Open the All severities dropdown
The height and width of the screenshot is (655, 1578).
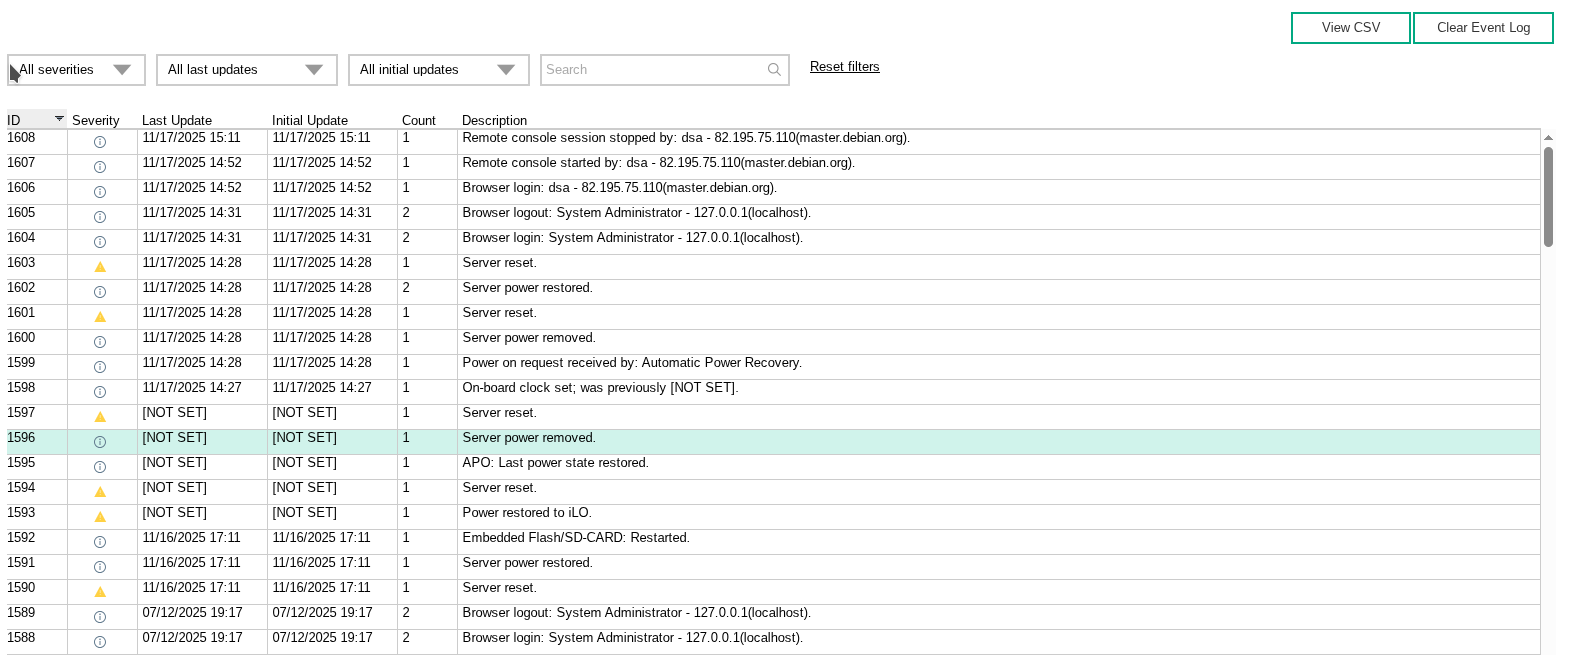(76, 70)
